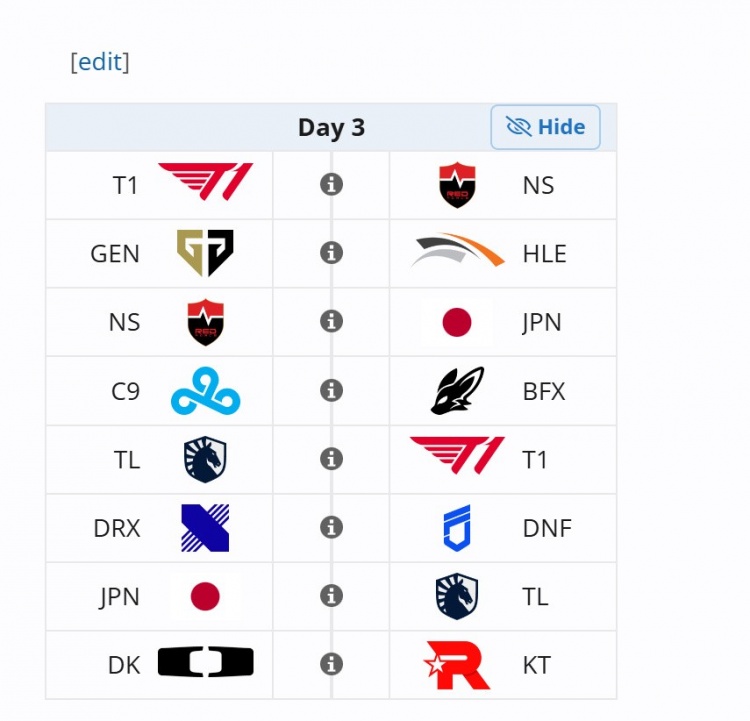The height and width of the screenshot is (721, 750).
Task: Open info icon for DRX vs DNF
Action: [331, 527]
